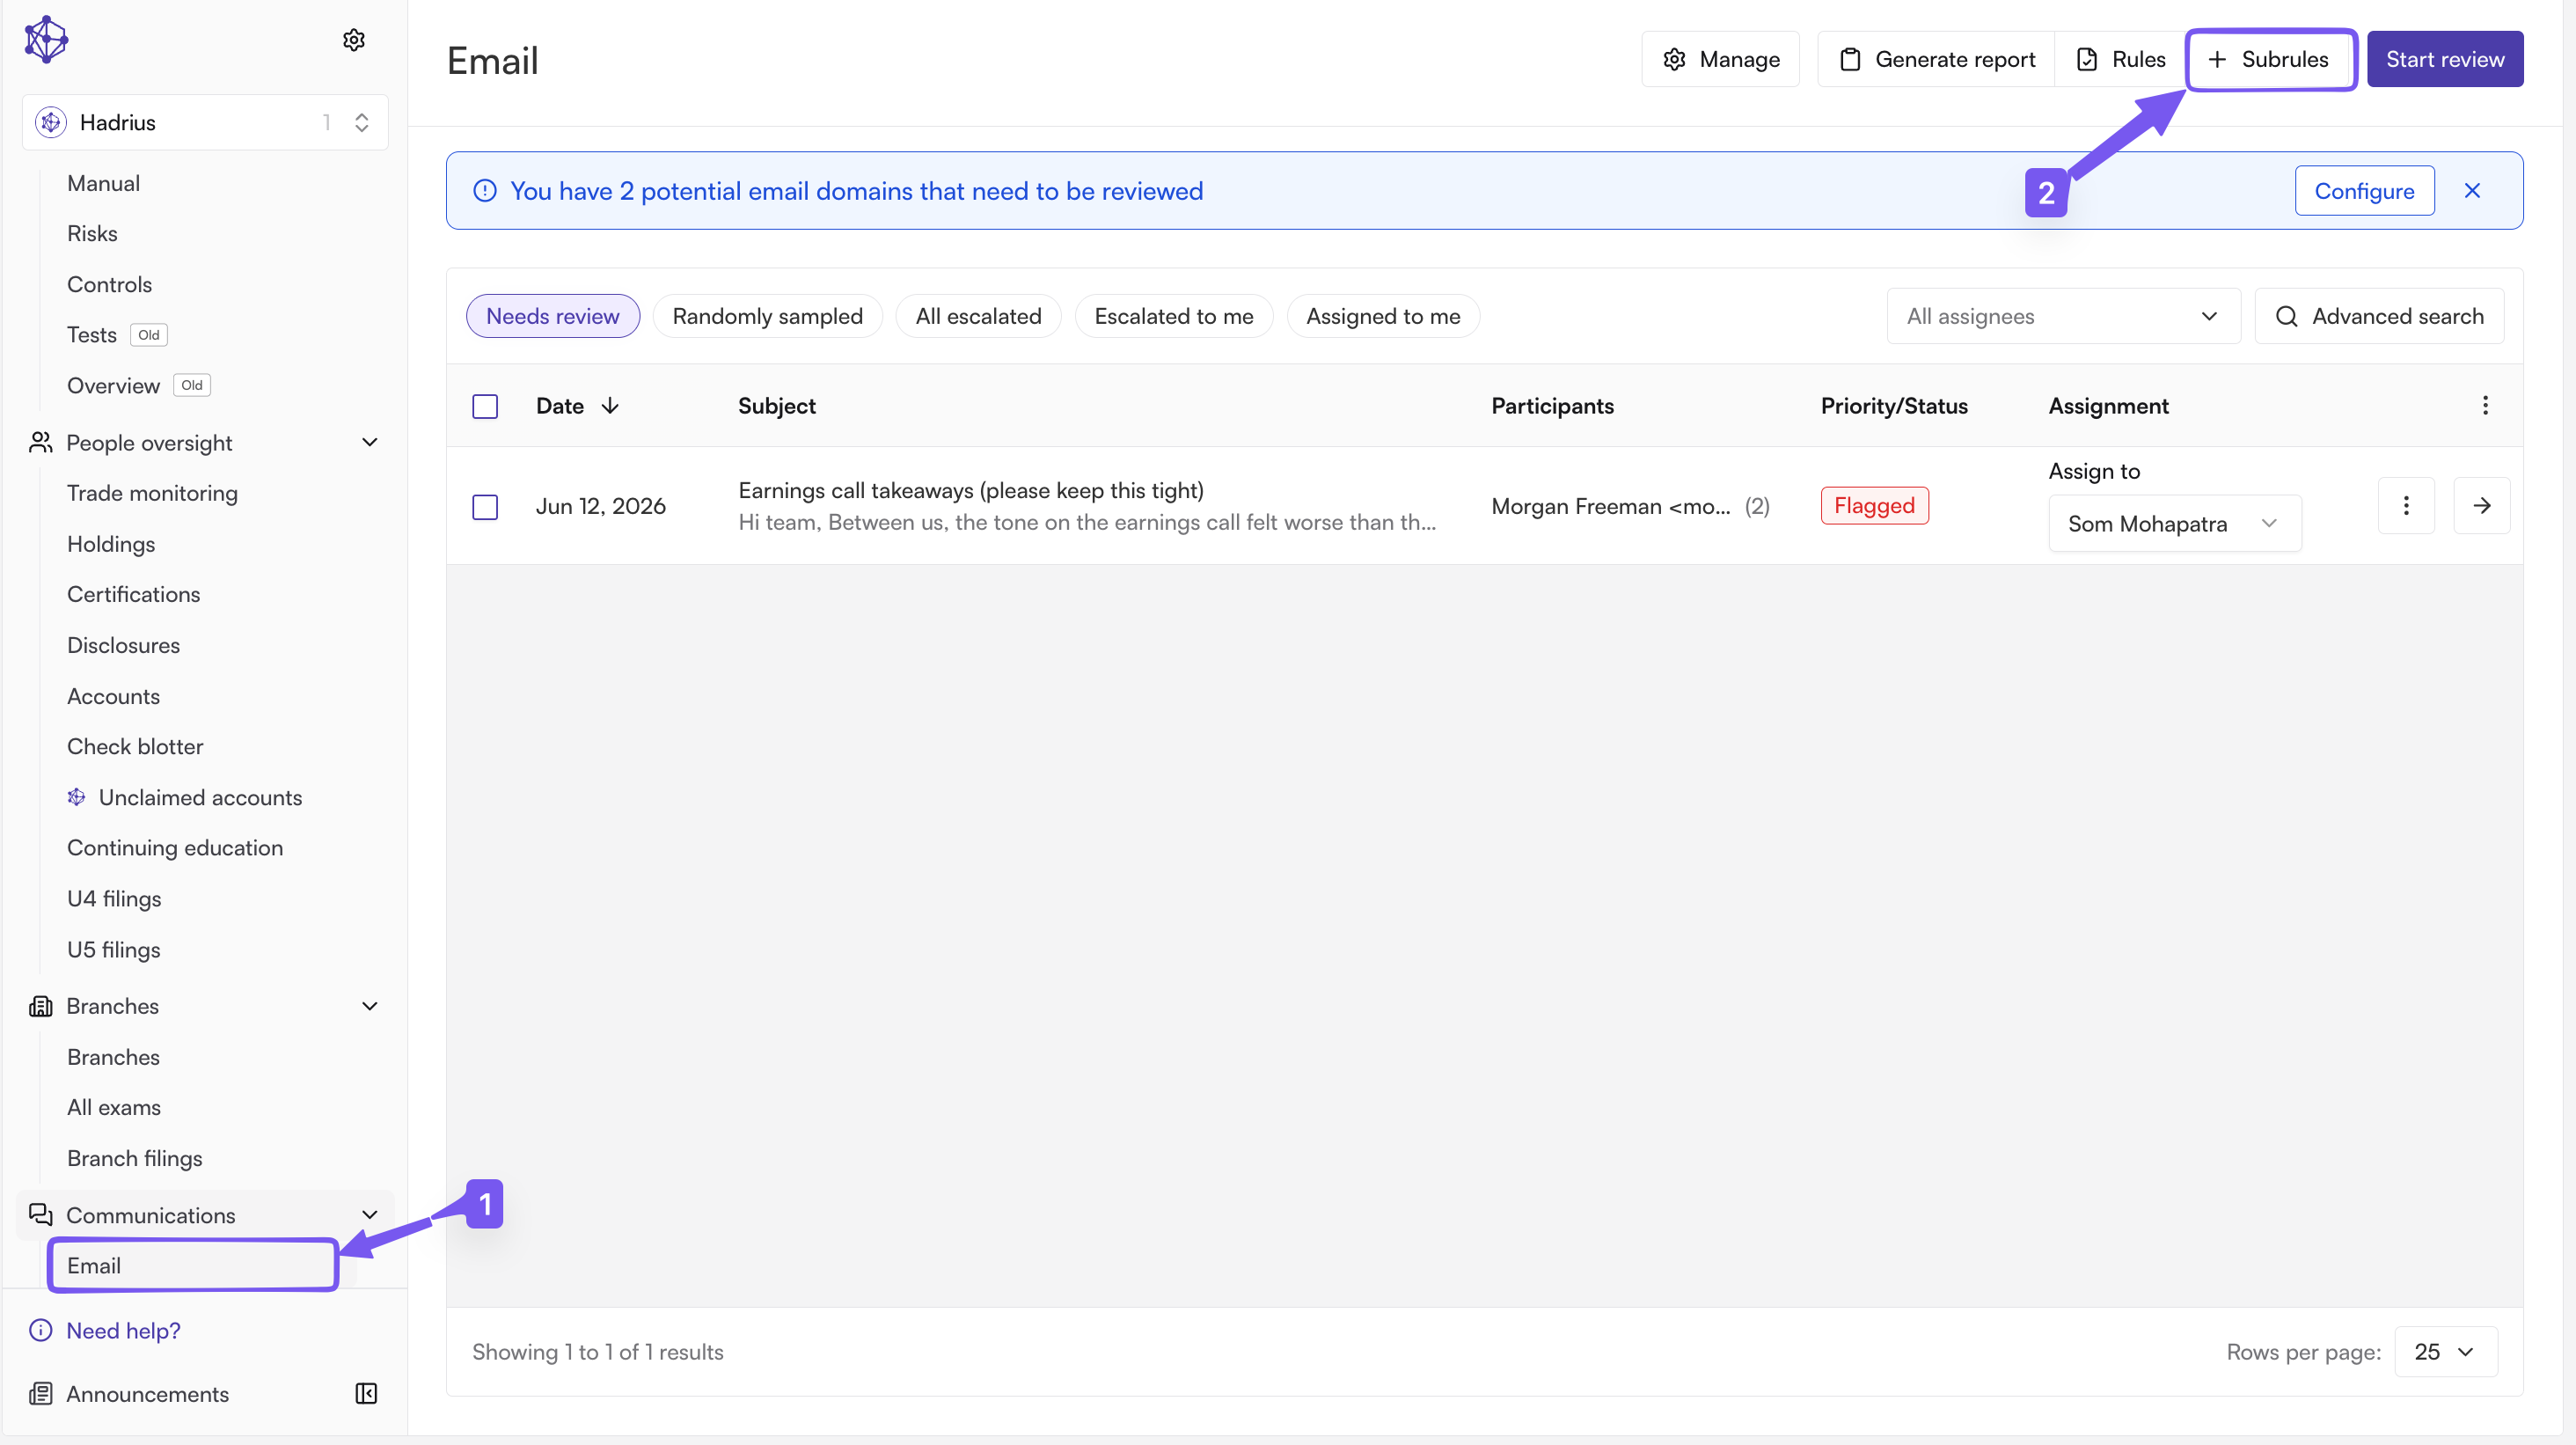The width and height of the screenshot is (2576, 1445).
Task: Open Certifications page
Action: point(134,594)
